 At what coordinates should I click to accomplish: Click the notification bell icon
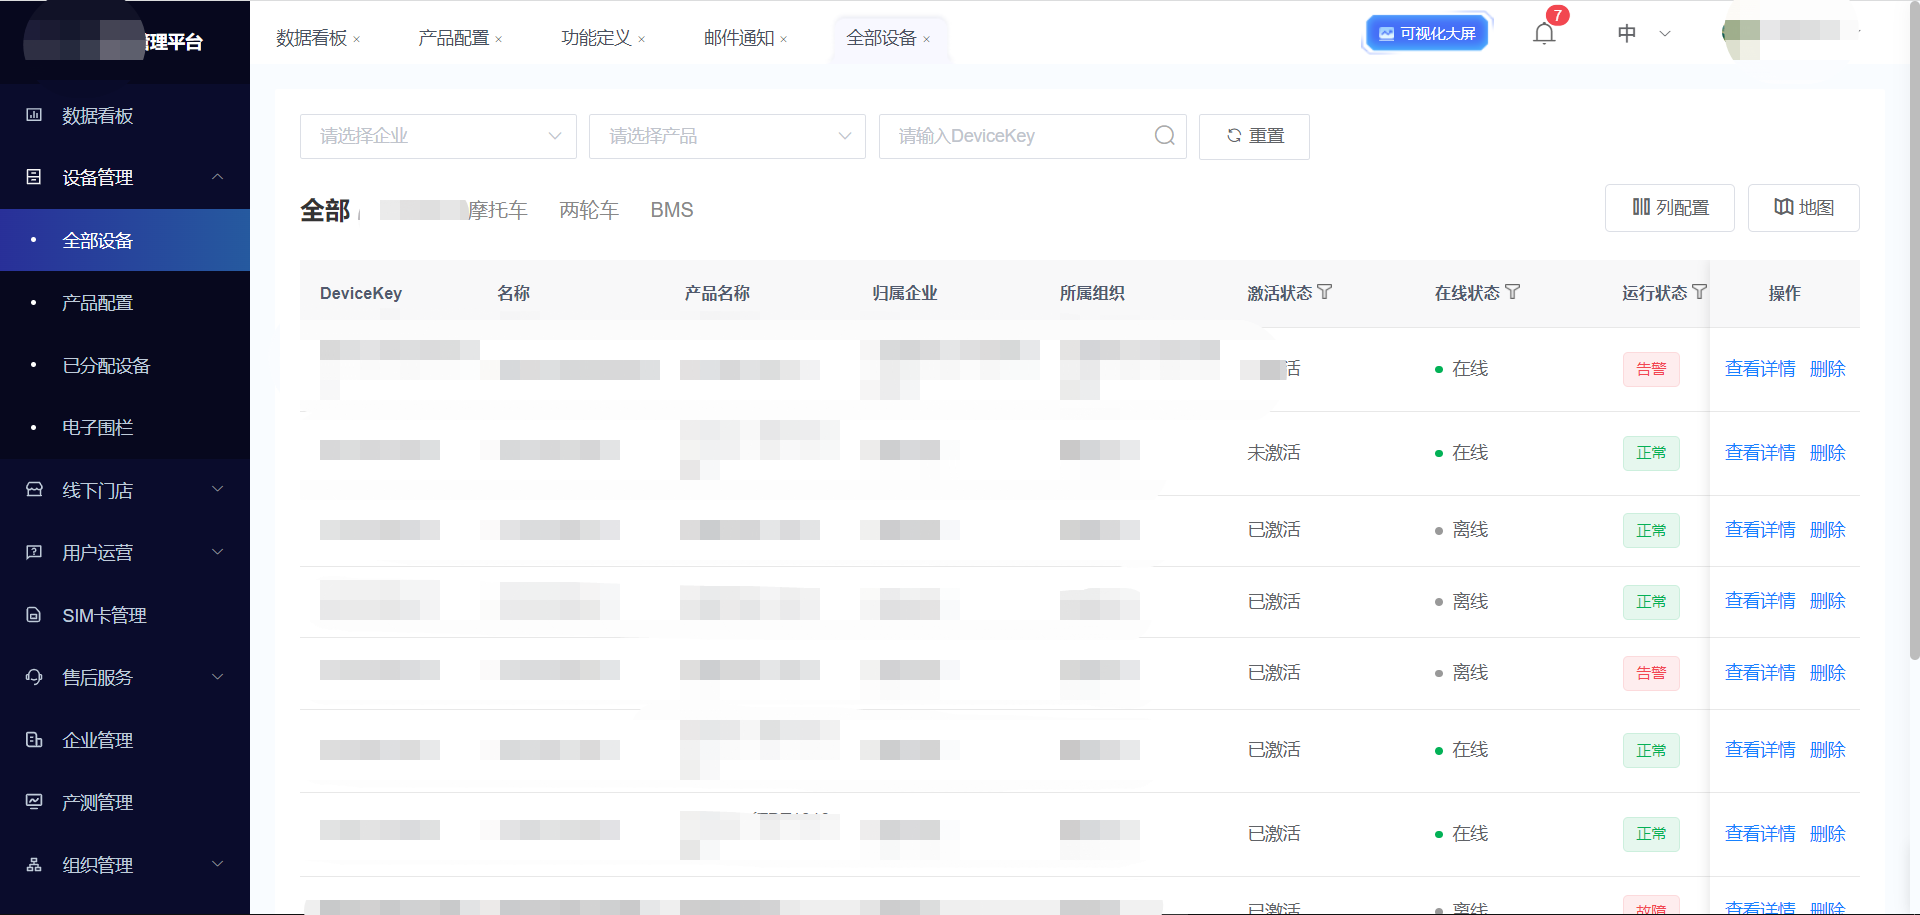(1544, 34)
